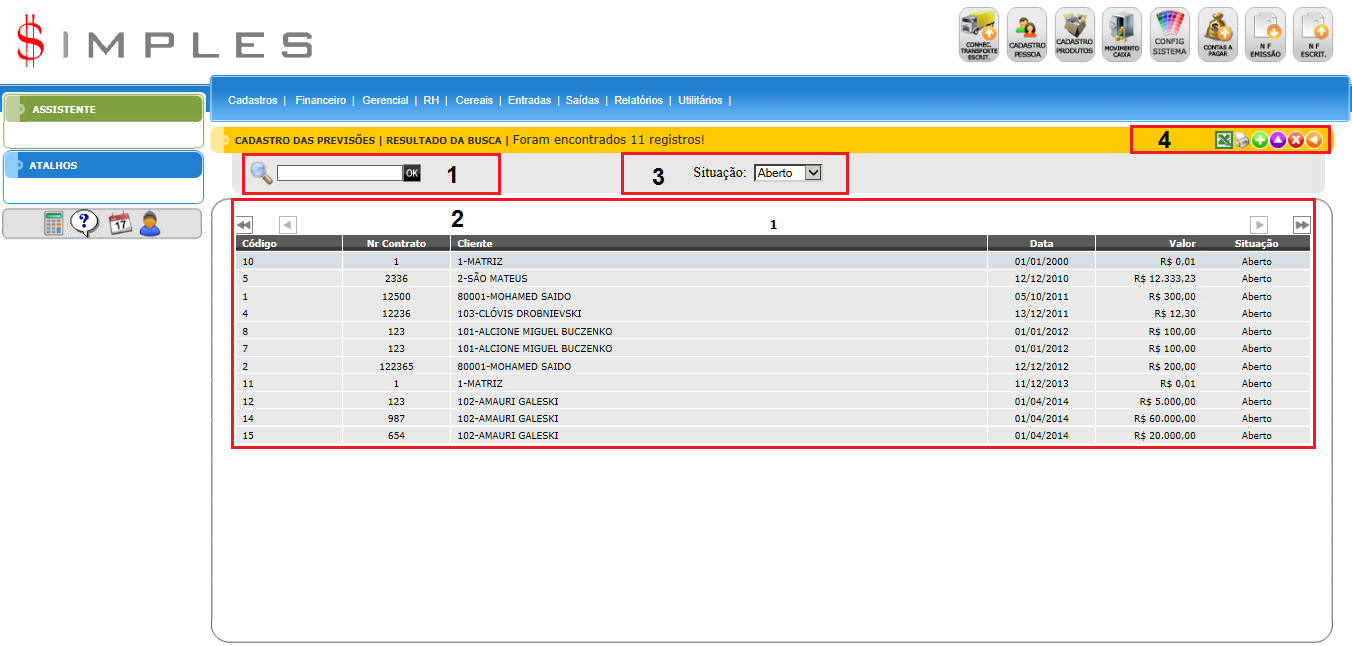Image resolution: width=1352 pixels, height=646 pixels.
Task: Open the calculator icon in the sidebar
Action: pos(54,224)
